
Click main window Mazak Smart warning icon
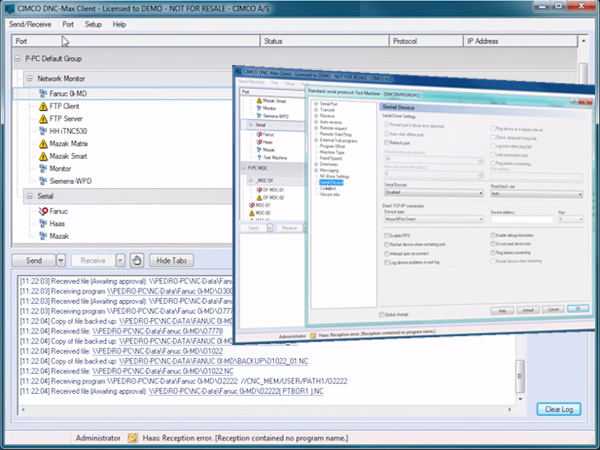coord(43,156)
